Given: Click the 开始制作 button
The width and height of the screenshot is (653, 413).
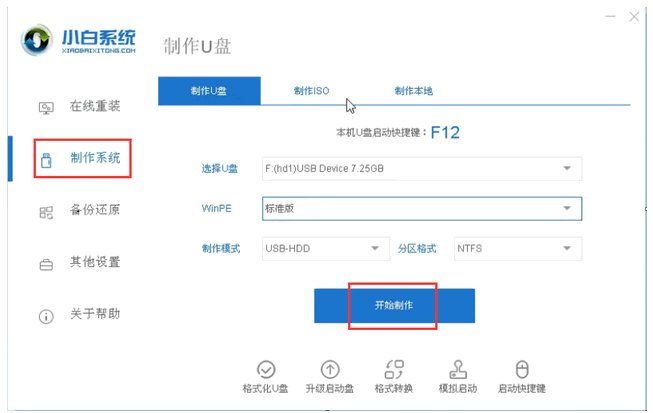Looking at the screenshot, I should click(394, 306).
